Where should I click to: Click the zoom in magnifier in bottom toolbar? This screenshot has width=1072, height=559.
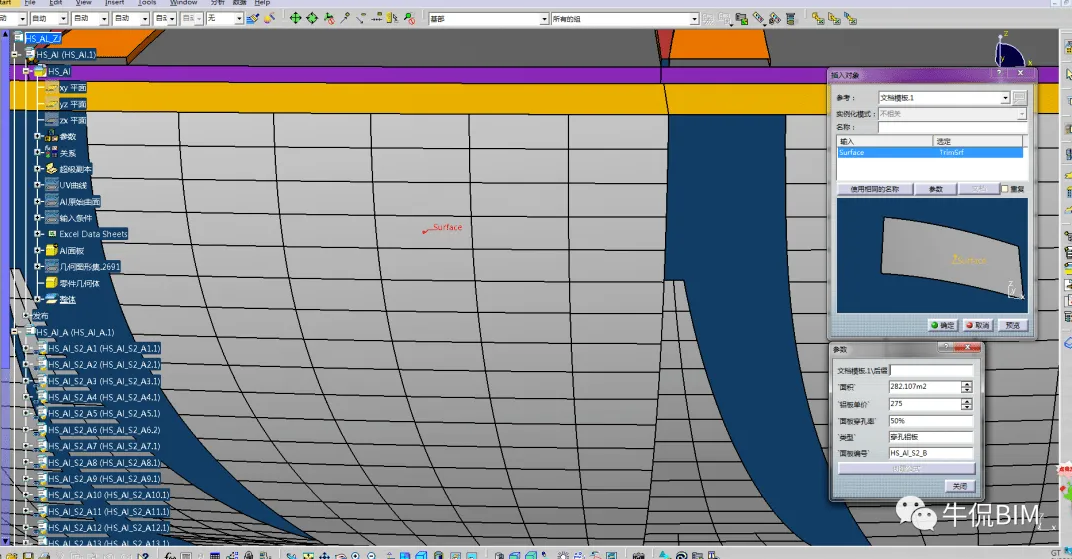pyautogui.click(x=355, y=555)
